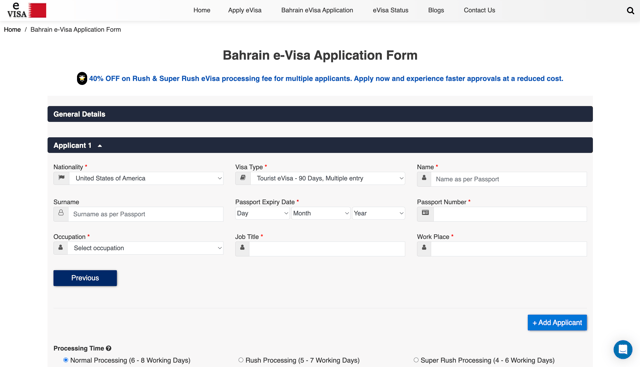Open the passport expiry Day dropdown
640x367 pixels.
coord(262,214)
